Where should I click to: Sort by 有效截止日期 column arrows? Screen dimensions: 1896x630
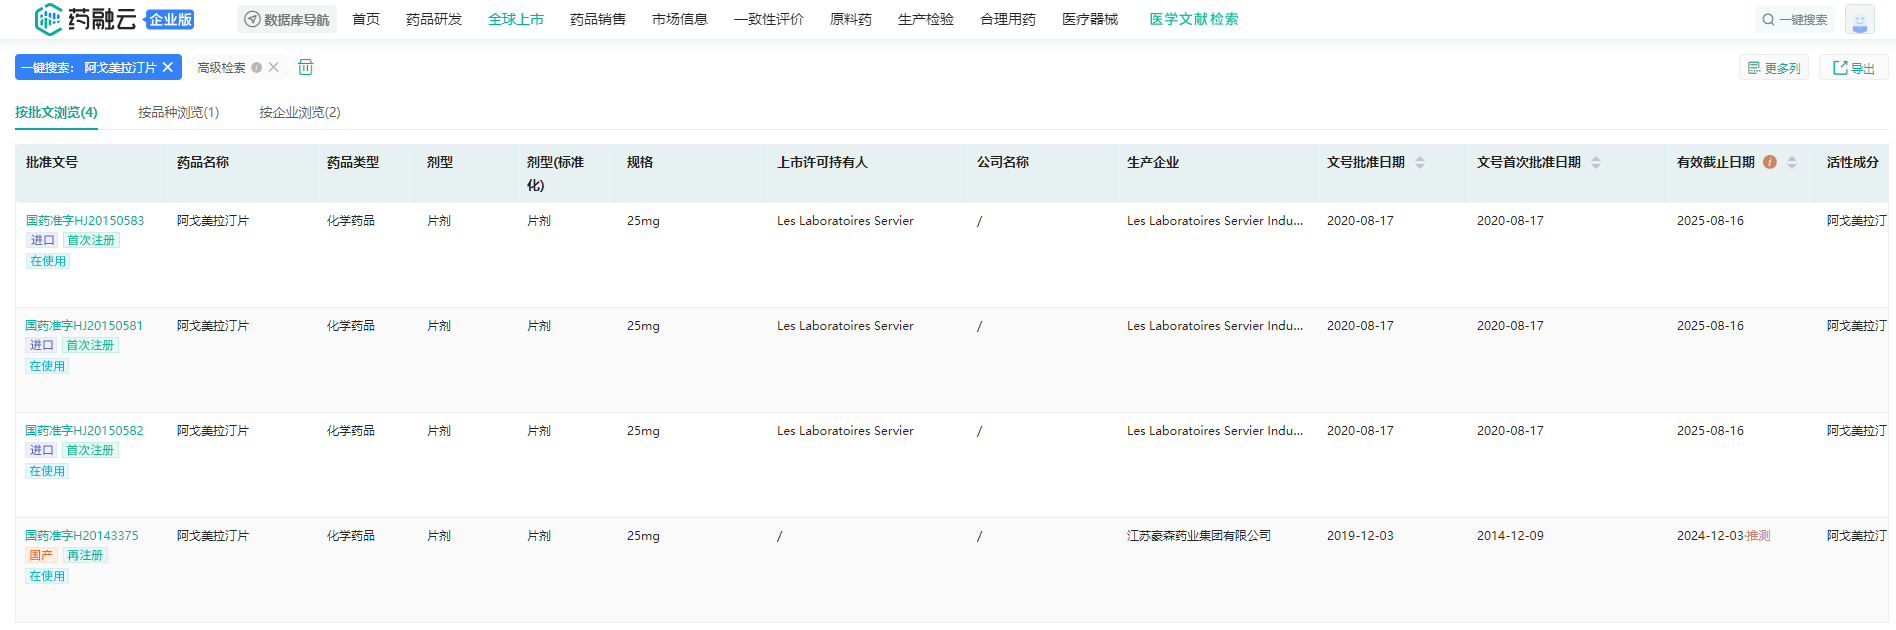[x=1792, y=162]
